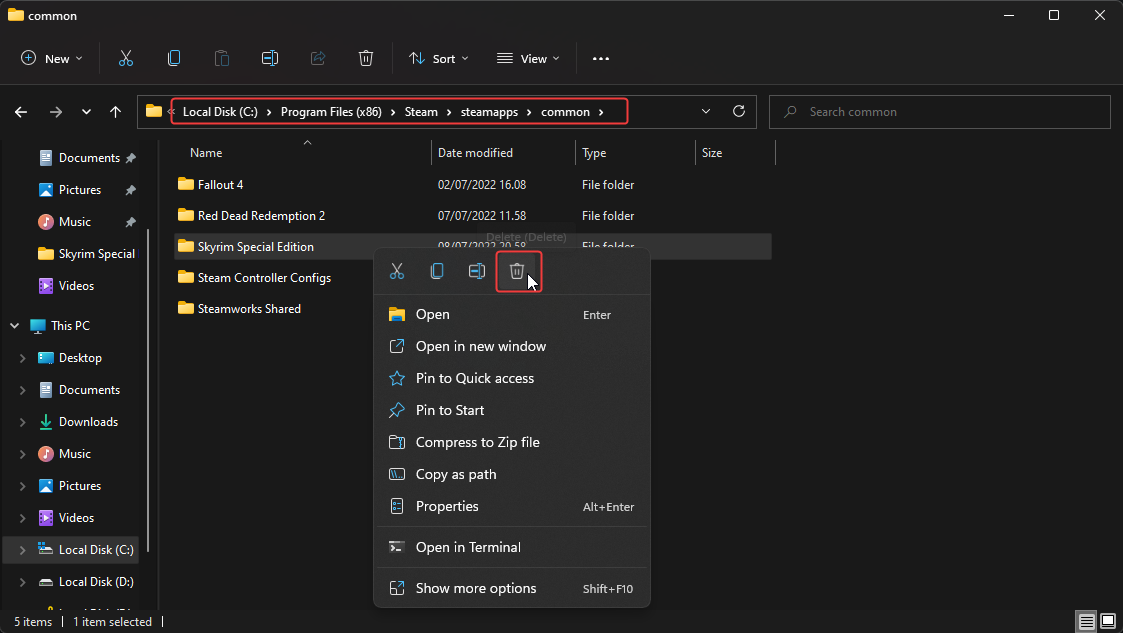Switch to details view in status bar
Viewport: 1123px width, 633px height.
(1086, 622)
